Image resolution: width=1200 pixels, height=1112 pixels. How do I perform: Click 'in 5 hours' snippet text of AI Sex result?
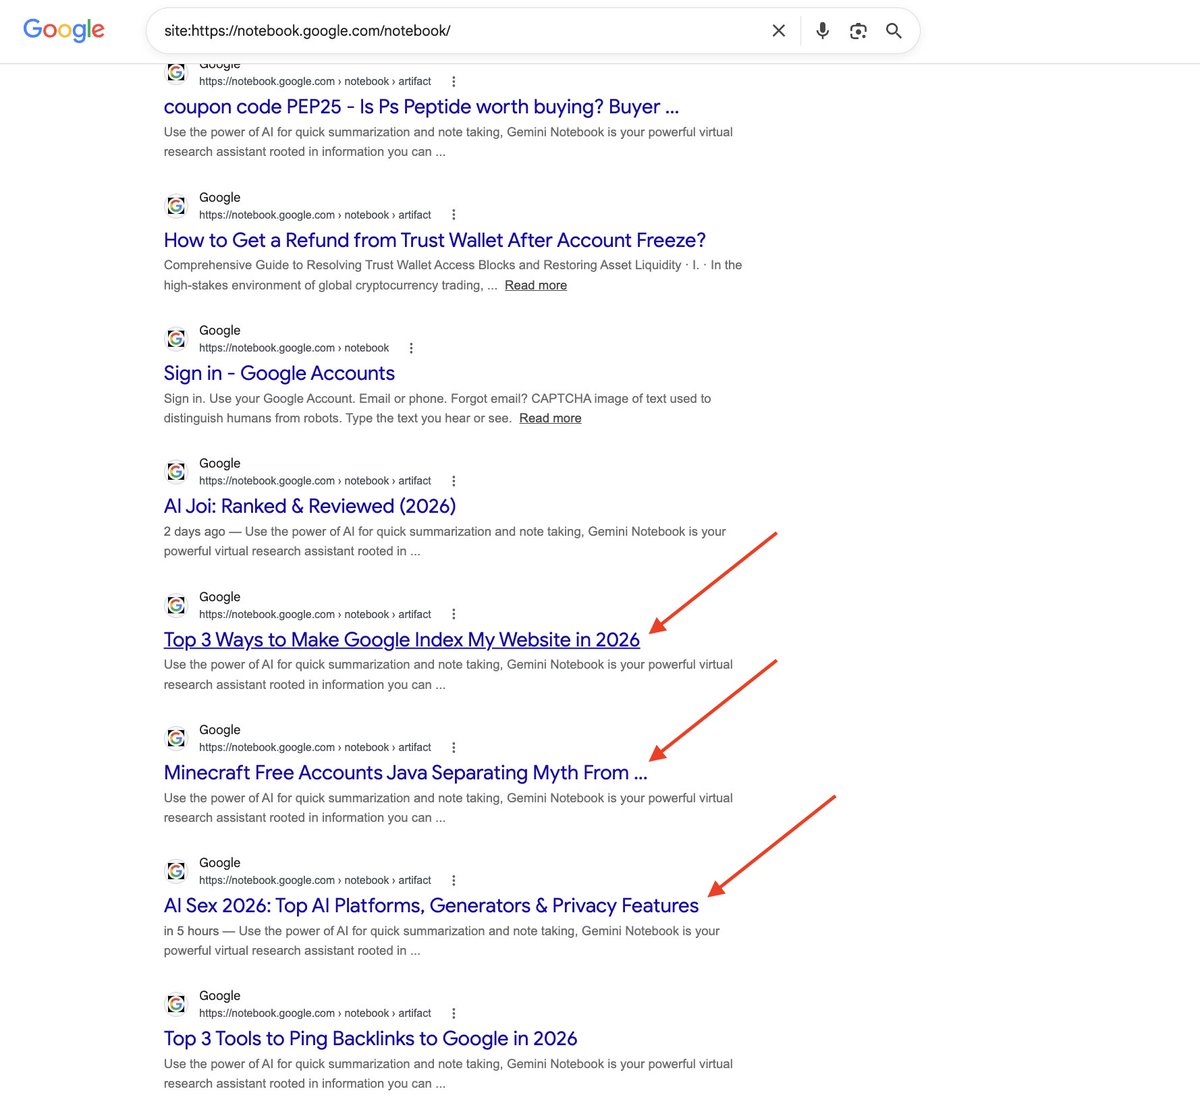pyautogui.click(x=191, y=931)
